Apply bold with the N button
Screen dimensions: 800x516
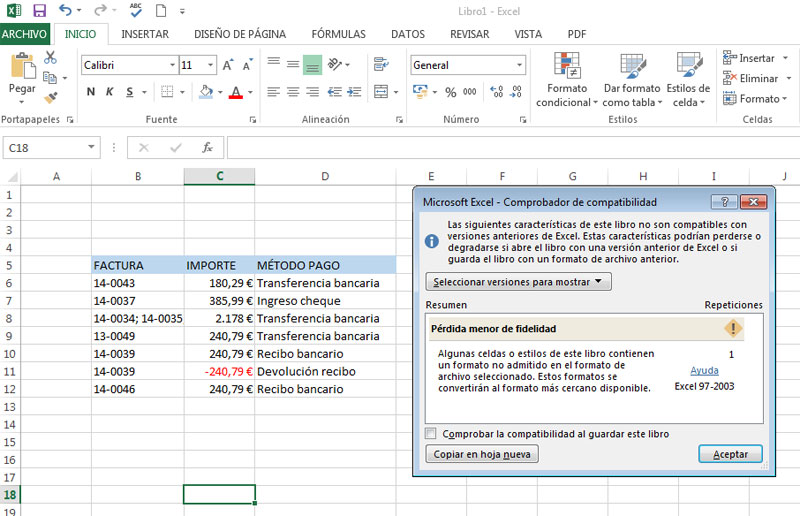pos(91,92)
